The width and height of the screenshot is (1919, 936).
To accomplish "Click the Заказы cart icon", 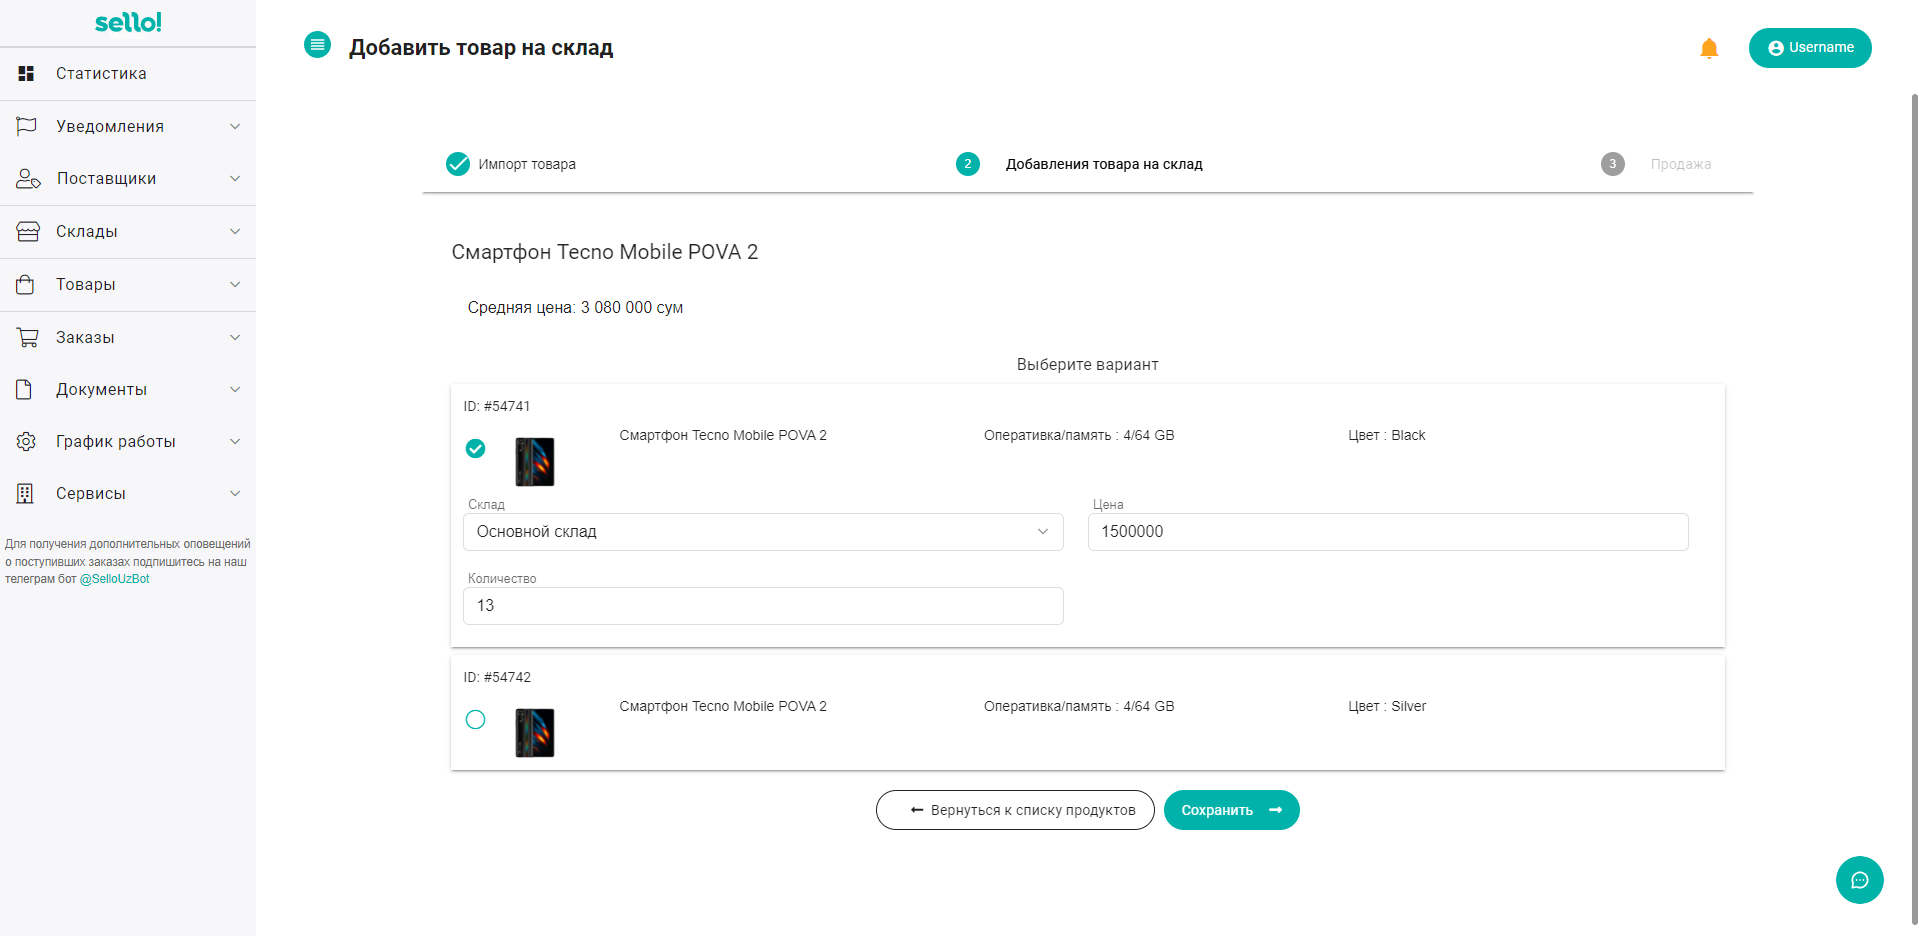I will tap(28, 337).
